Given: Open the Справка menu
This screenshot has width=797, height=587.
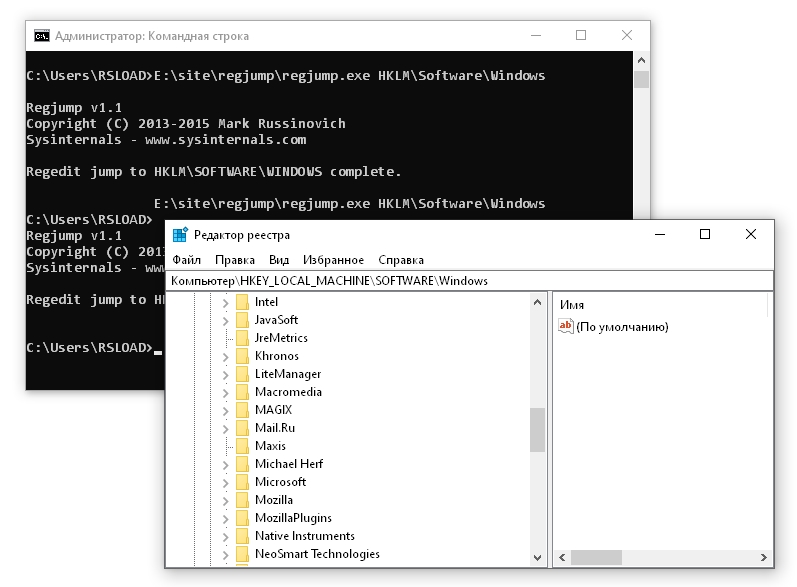Looking at the screenshot, I should tap(401, 260).
